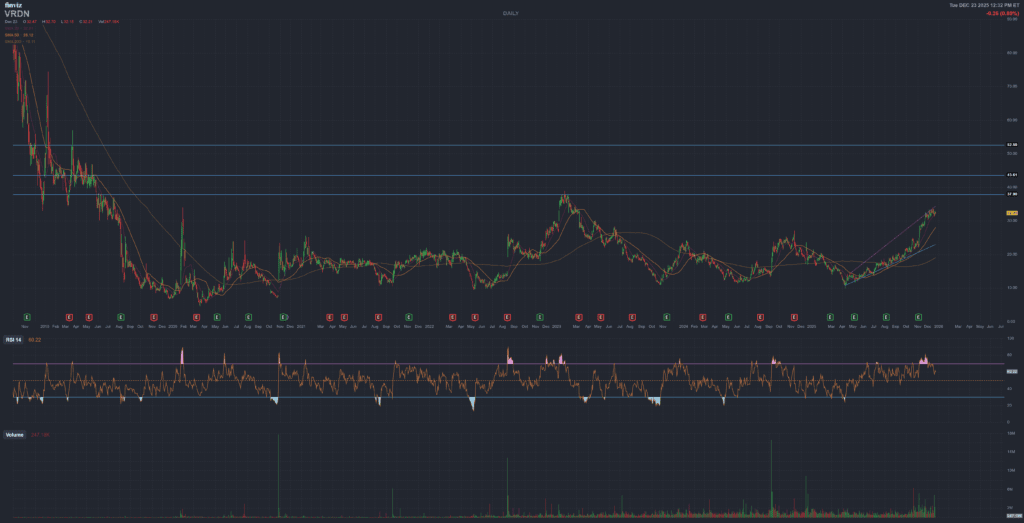This screenshot has width=1024, height=523.
Task: Toggle the SMA 200 overlay label
Action: (14, 42)
